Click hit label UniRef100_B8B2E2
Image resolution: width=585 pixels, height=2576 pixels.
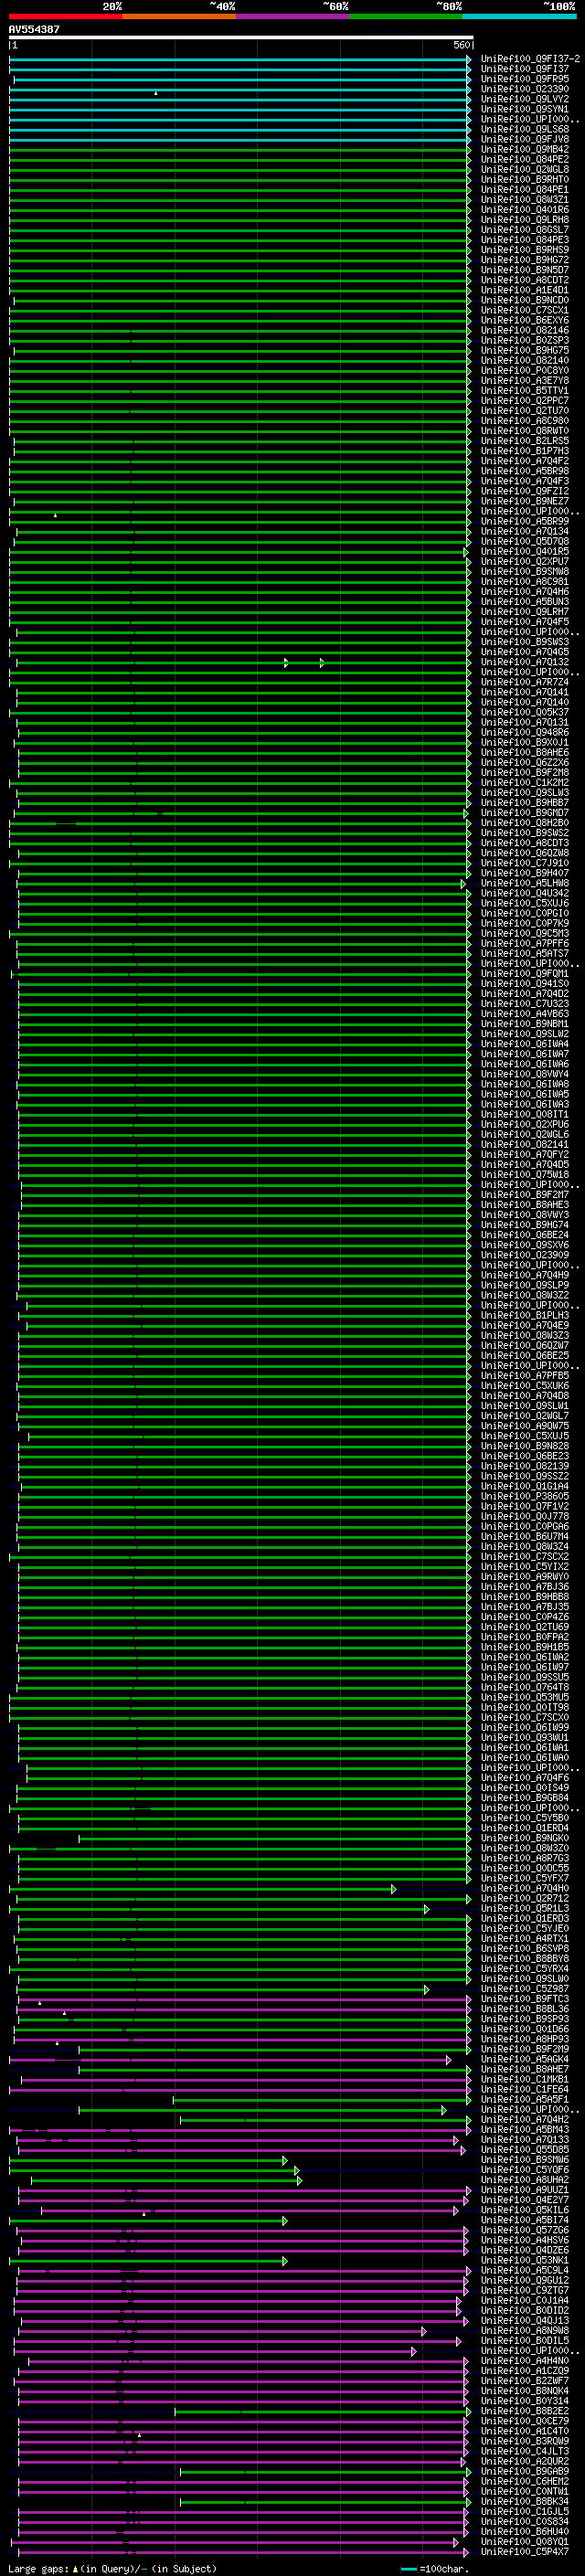525,2411
